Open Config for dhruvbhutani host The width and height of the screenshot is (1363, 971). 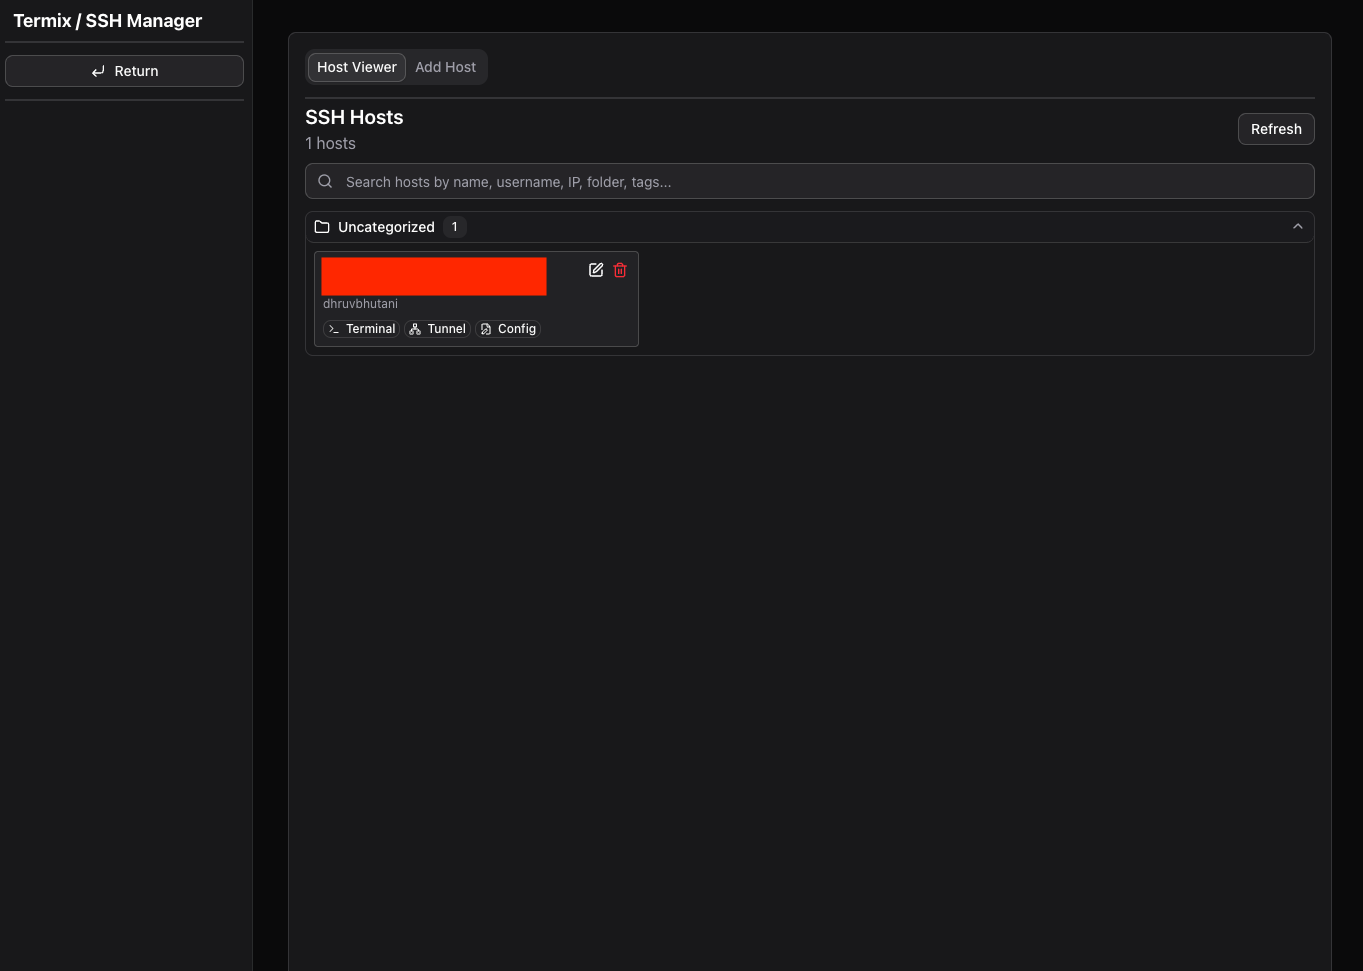click(508, 329)
